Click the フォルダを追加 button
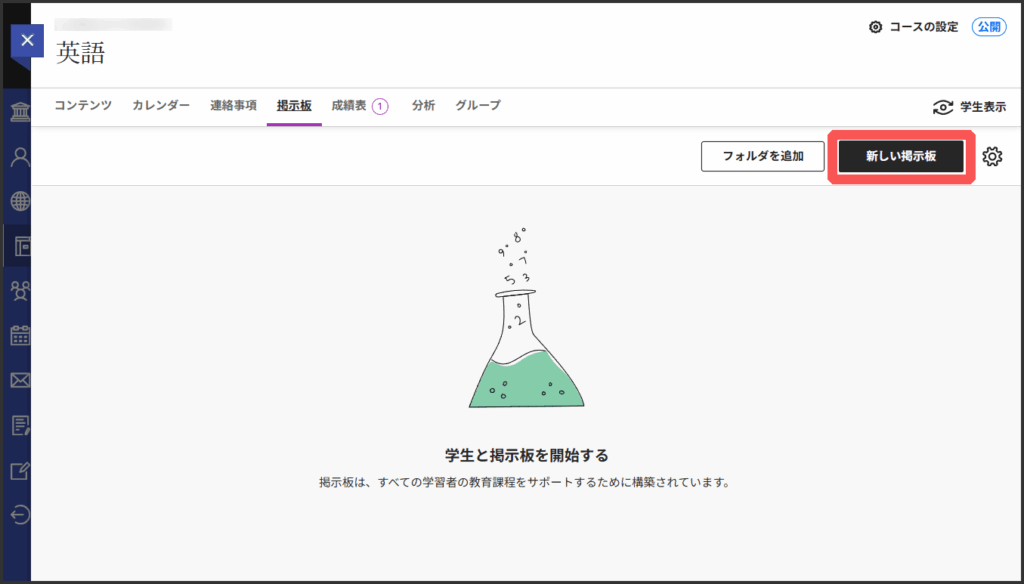Screen dimensions: 1024x584 point(763,157)
